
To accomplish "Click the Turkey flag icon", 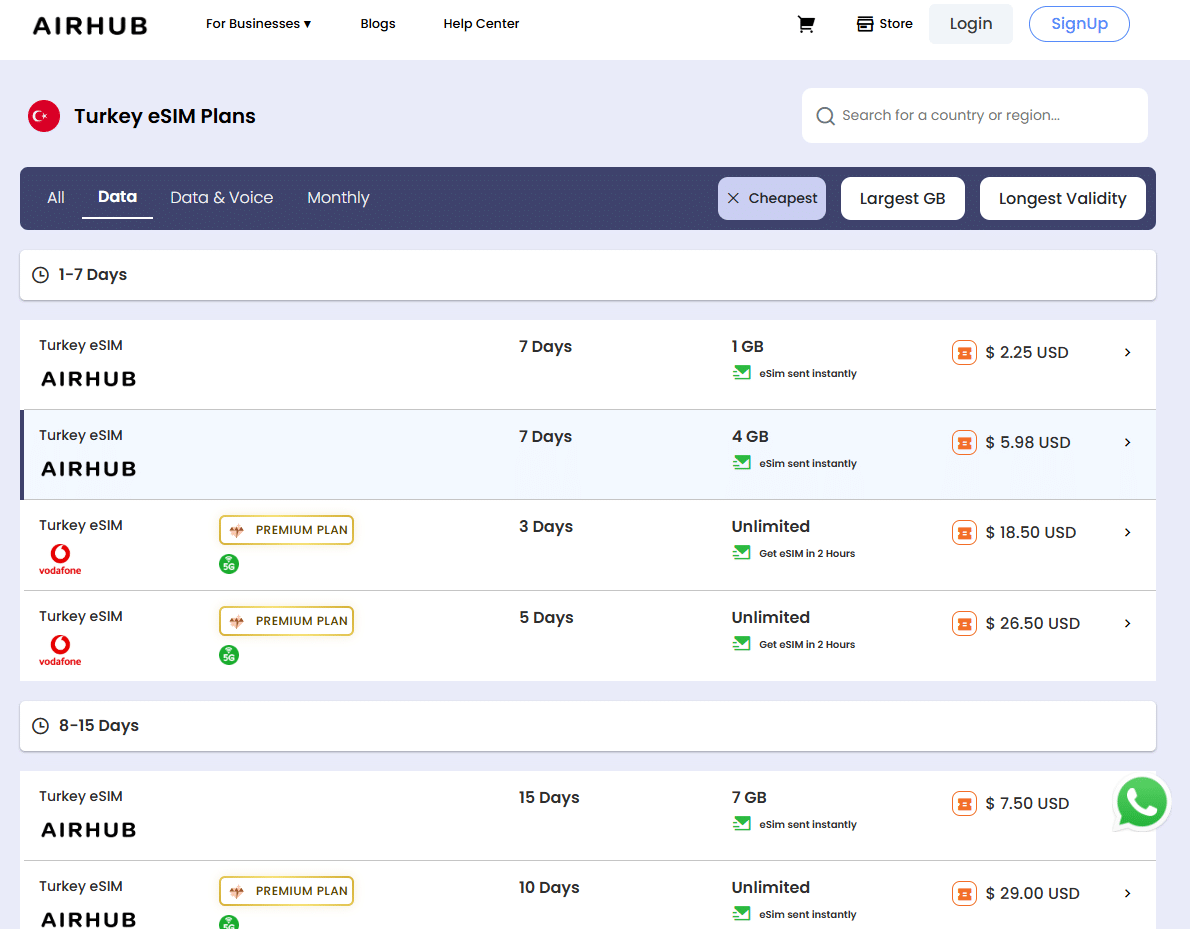I will coord(44,116).
